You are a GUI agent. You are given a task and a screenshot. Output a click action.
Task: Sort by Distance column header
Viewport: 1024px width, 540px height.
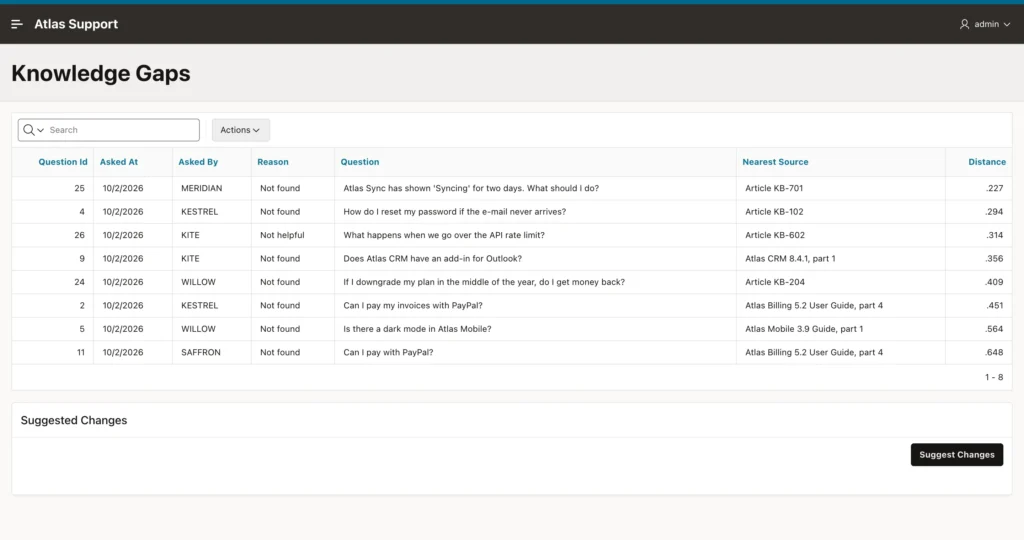[x=987, y=162]
